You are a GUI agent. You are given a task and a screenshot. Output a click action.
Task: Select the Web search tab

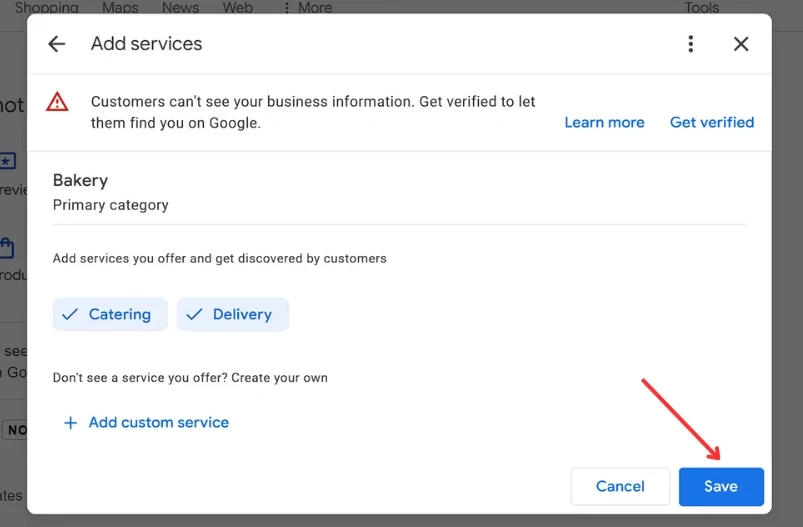pyautogui.click(x=237, y=8)
